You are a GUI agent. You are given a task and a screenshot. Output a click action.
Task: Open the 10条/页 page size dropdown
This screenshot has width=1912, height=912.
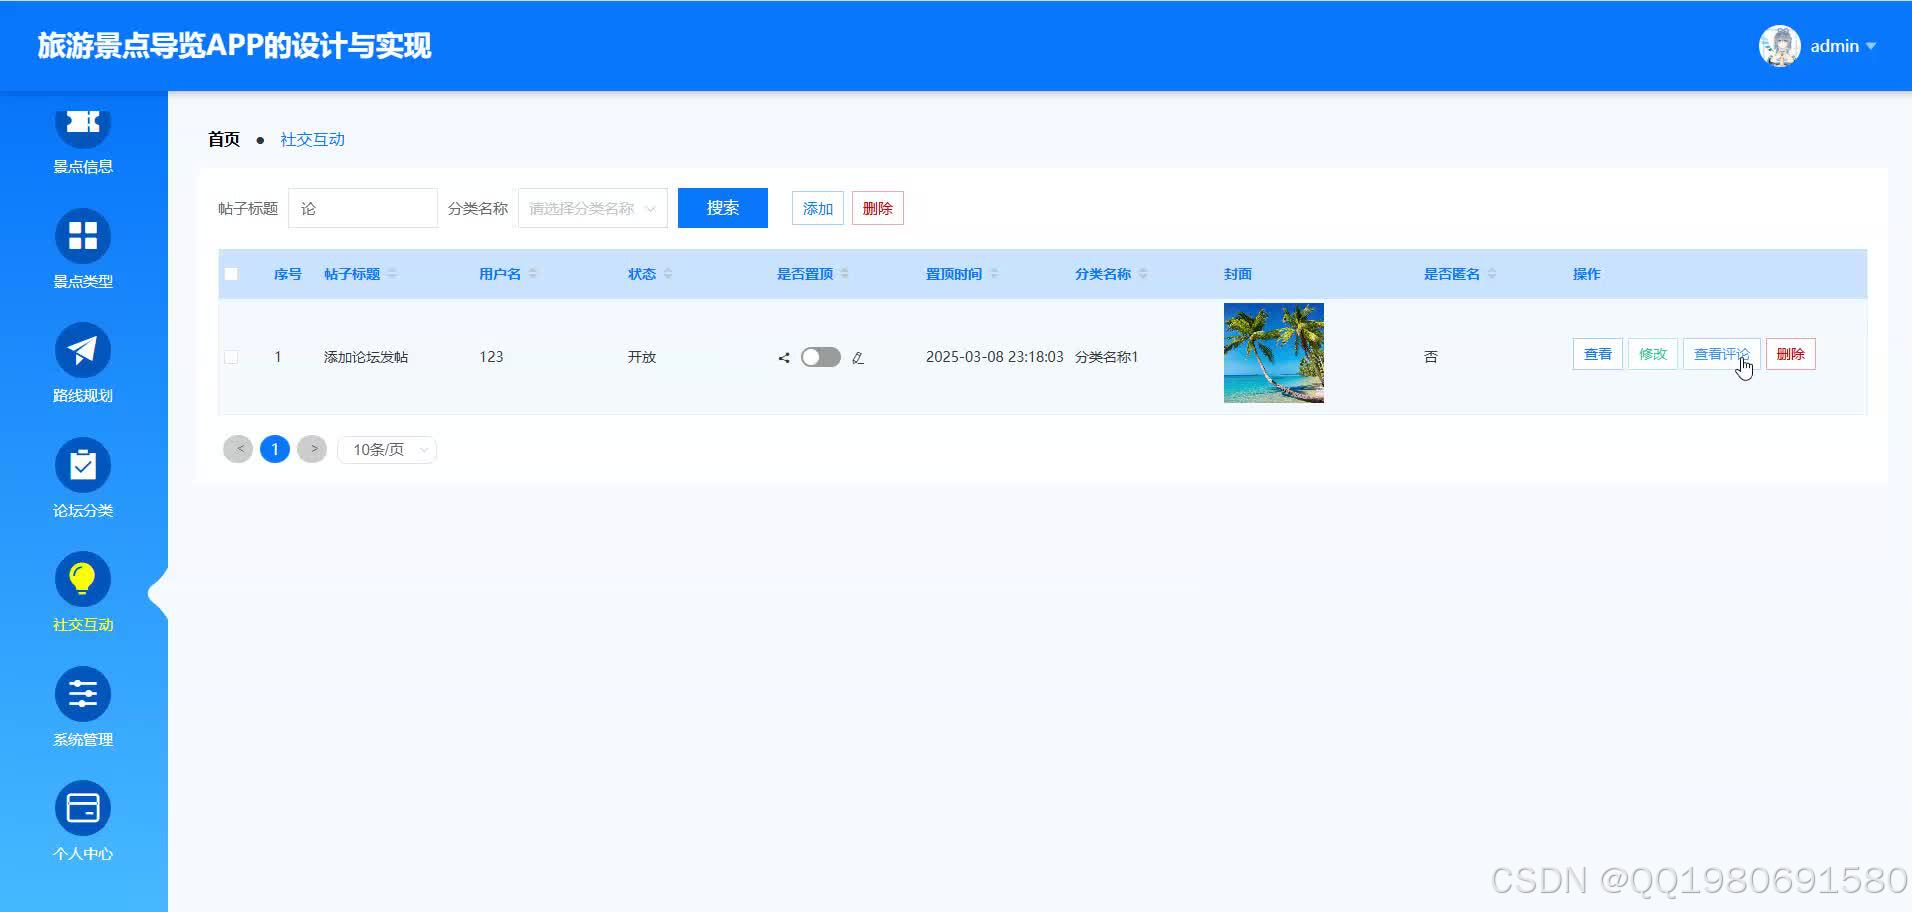(386, 449)
